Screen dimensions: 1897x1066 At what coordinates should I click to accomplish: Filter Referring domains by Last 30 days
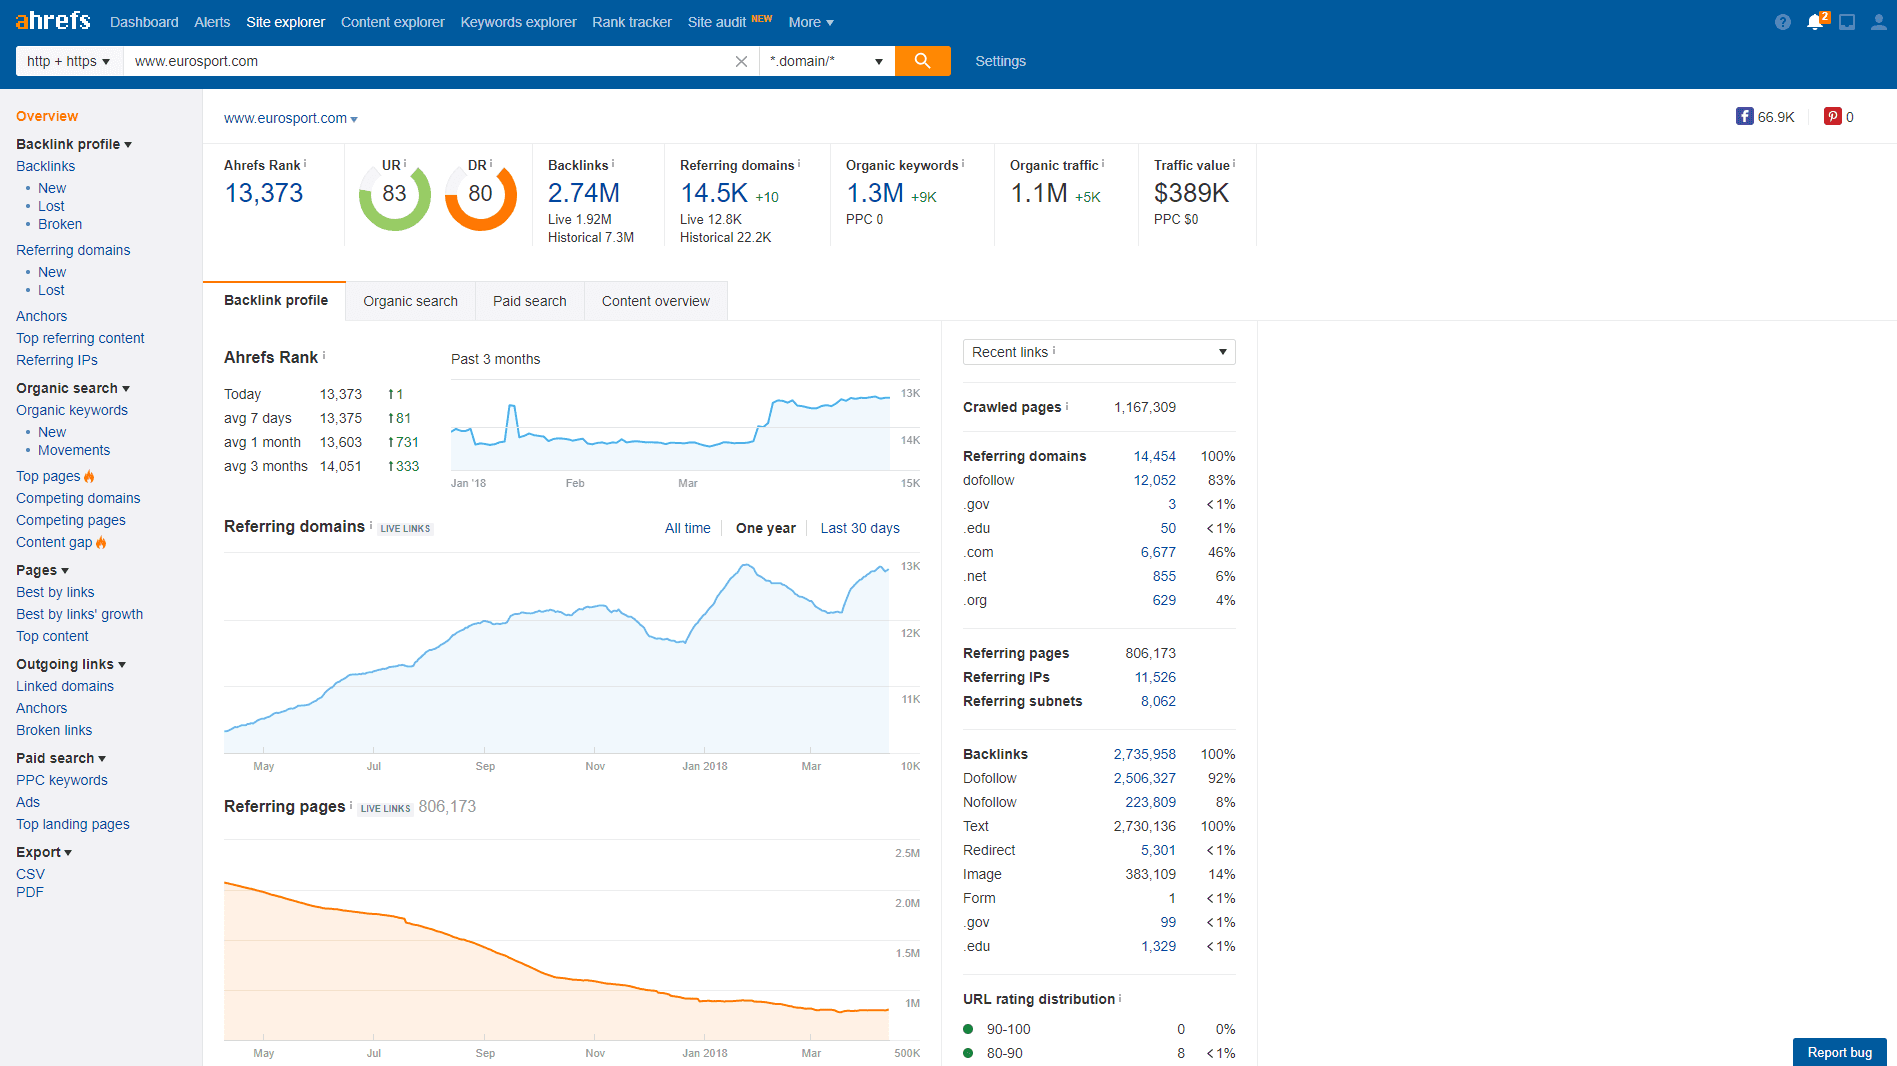pos(859,528)
